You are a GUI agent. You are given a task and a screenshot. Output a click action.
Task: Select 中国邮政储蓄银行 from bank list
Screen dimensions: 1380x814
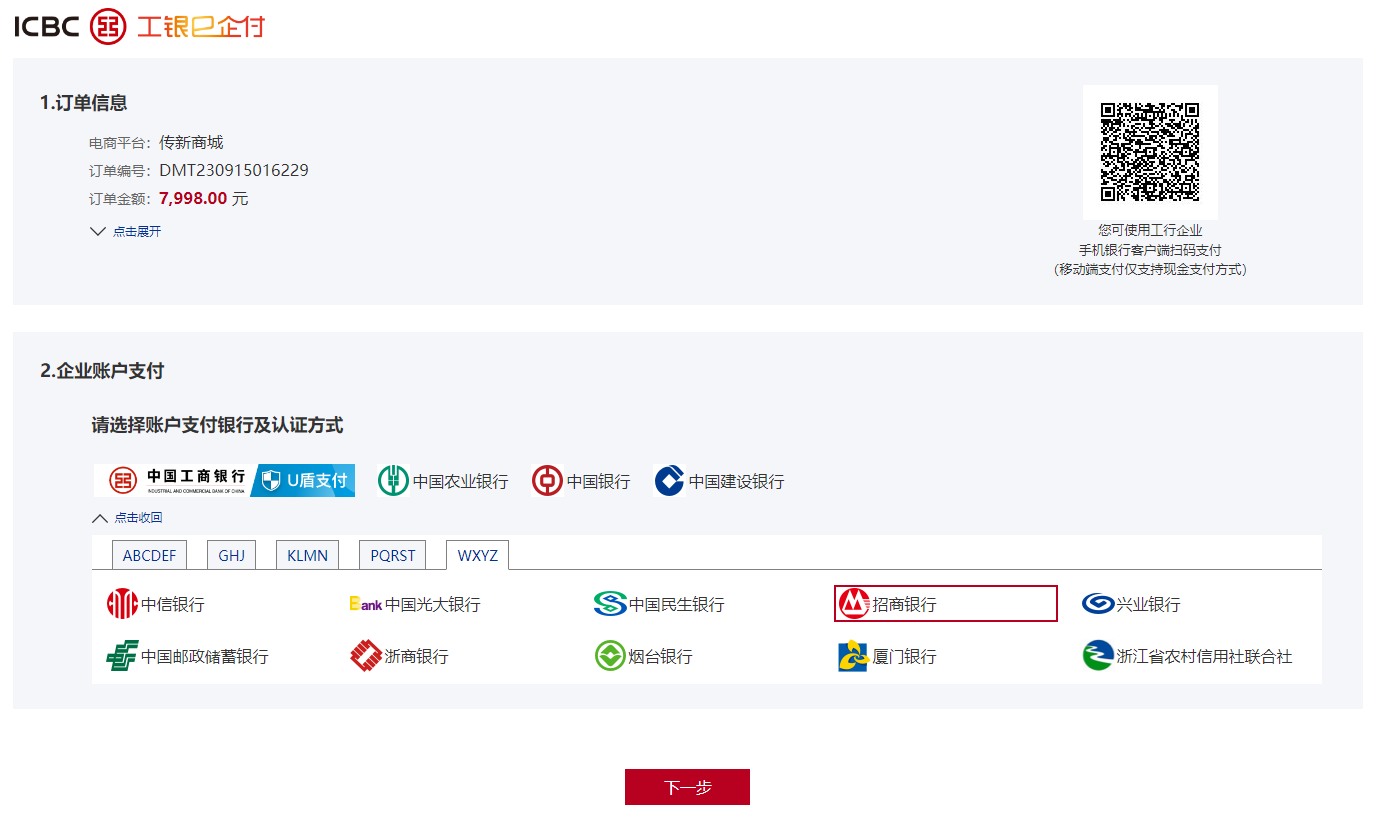[x=187, y=656]
